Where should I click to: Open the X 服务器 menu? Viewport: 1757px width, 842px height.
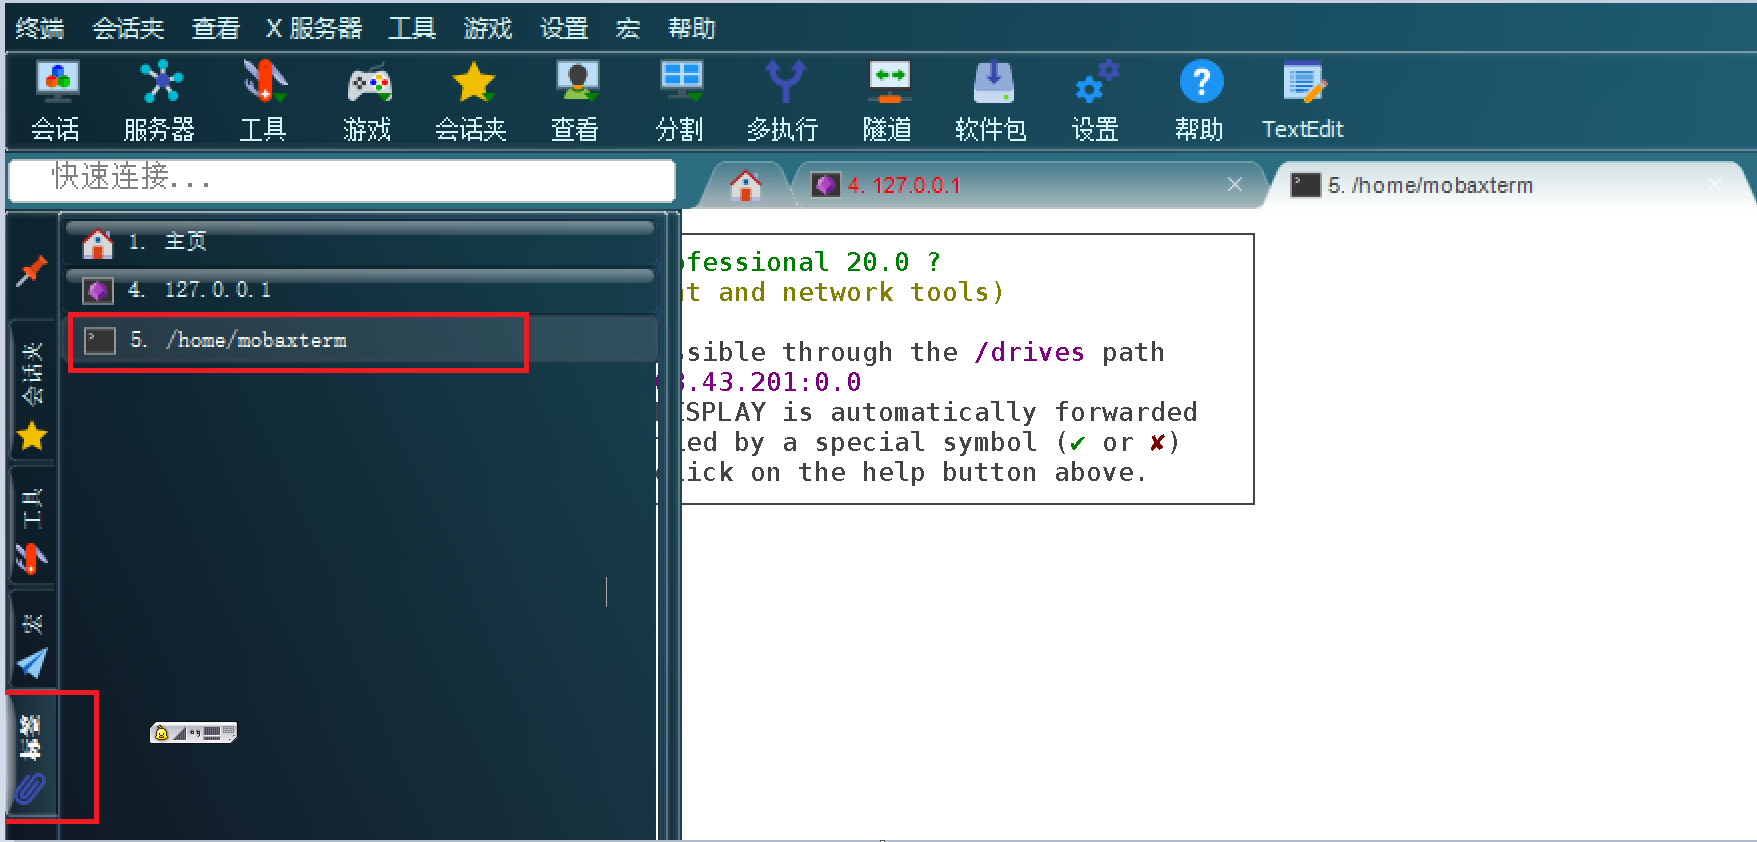coord(314,28)
